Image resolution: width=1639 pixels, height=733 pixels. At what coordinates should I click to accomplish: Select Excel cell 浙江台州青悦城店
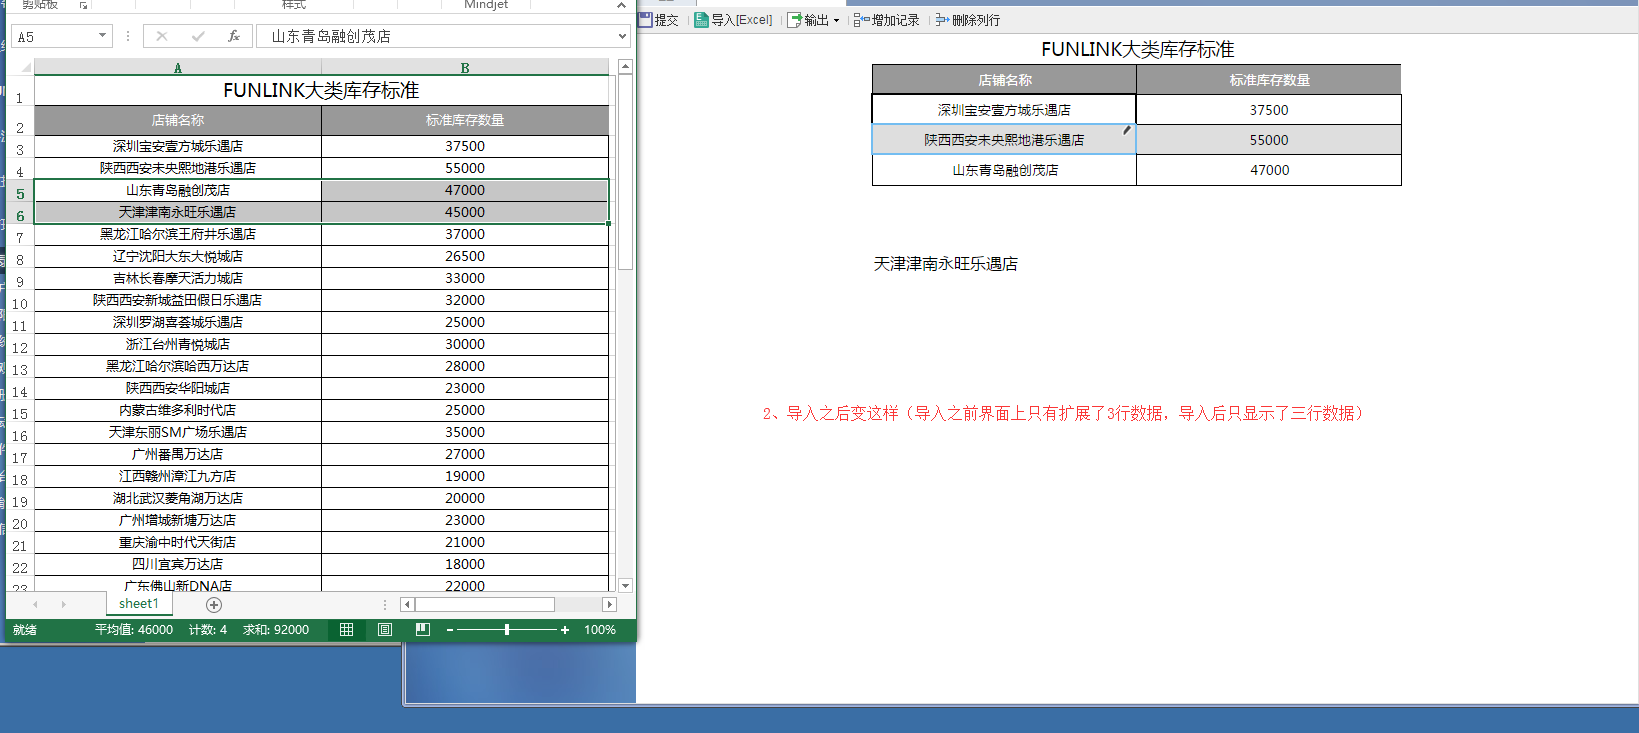pyautogui.click(x=178, y=344)
